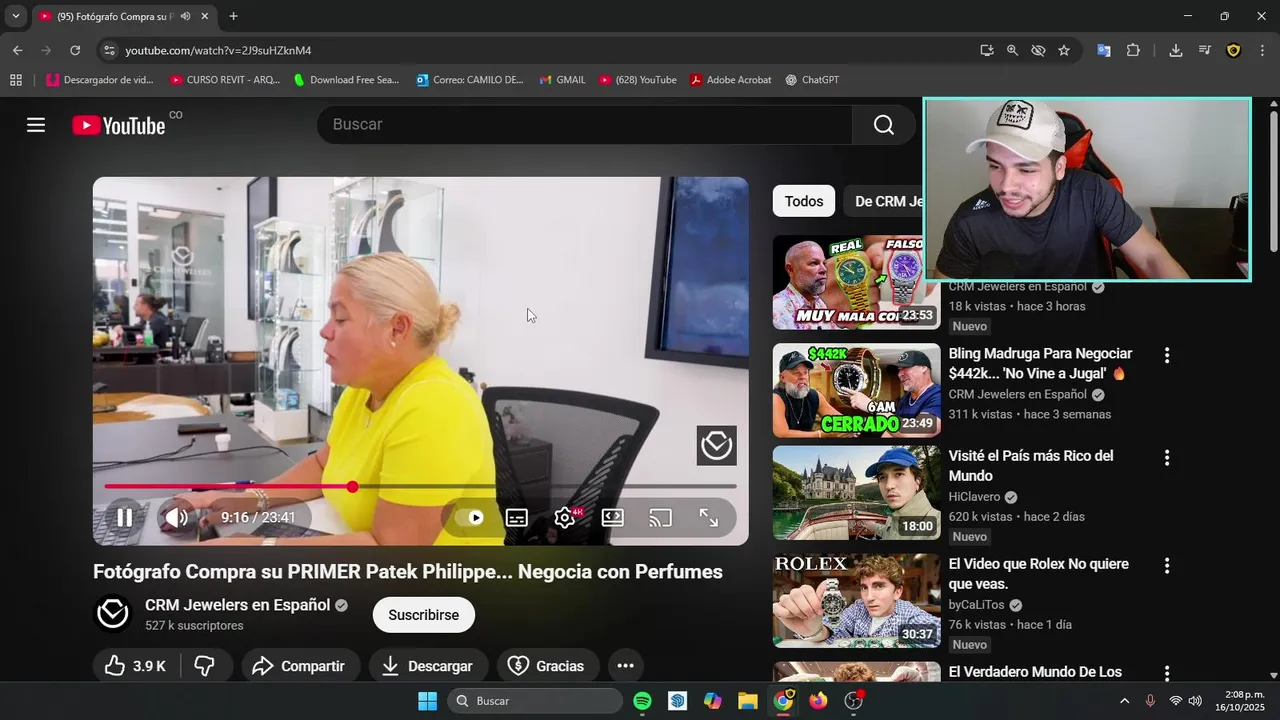Open the Windows Start button
Screen dimensions: 1280x720
click(427, 701)
